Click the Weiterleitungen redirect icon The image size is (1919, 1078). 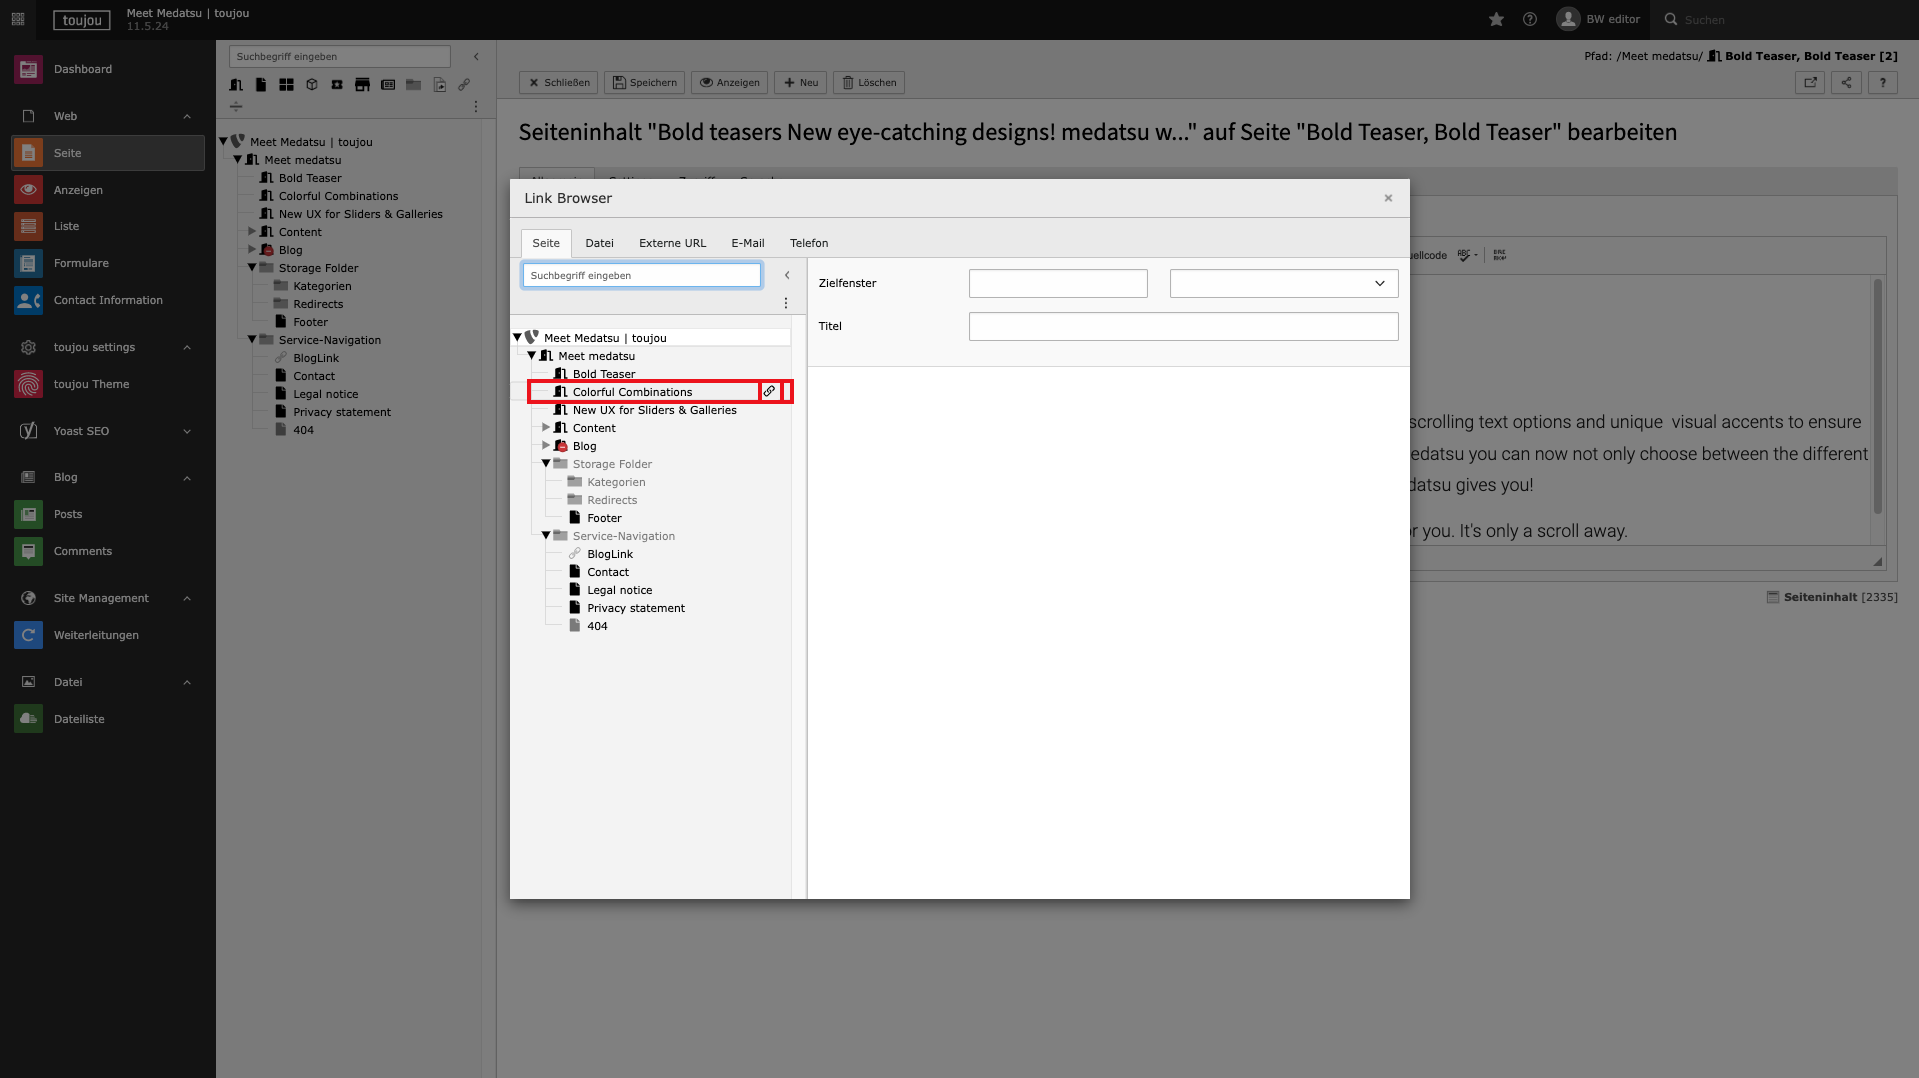pos(28,635)
